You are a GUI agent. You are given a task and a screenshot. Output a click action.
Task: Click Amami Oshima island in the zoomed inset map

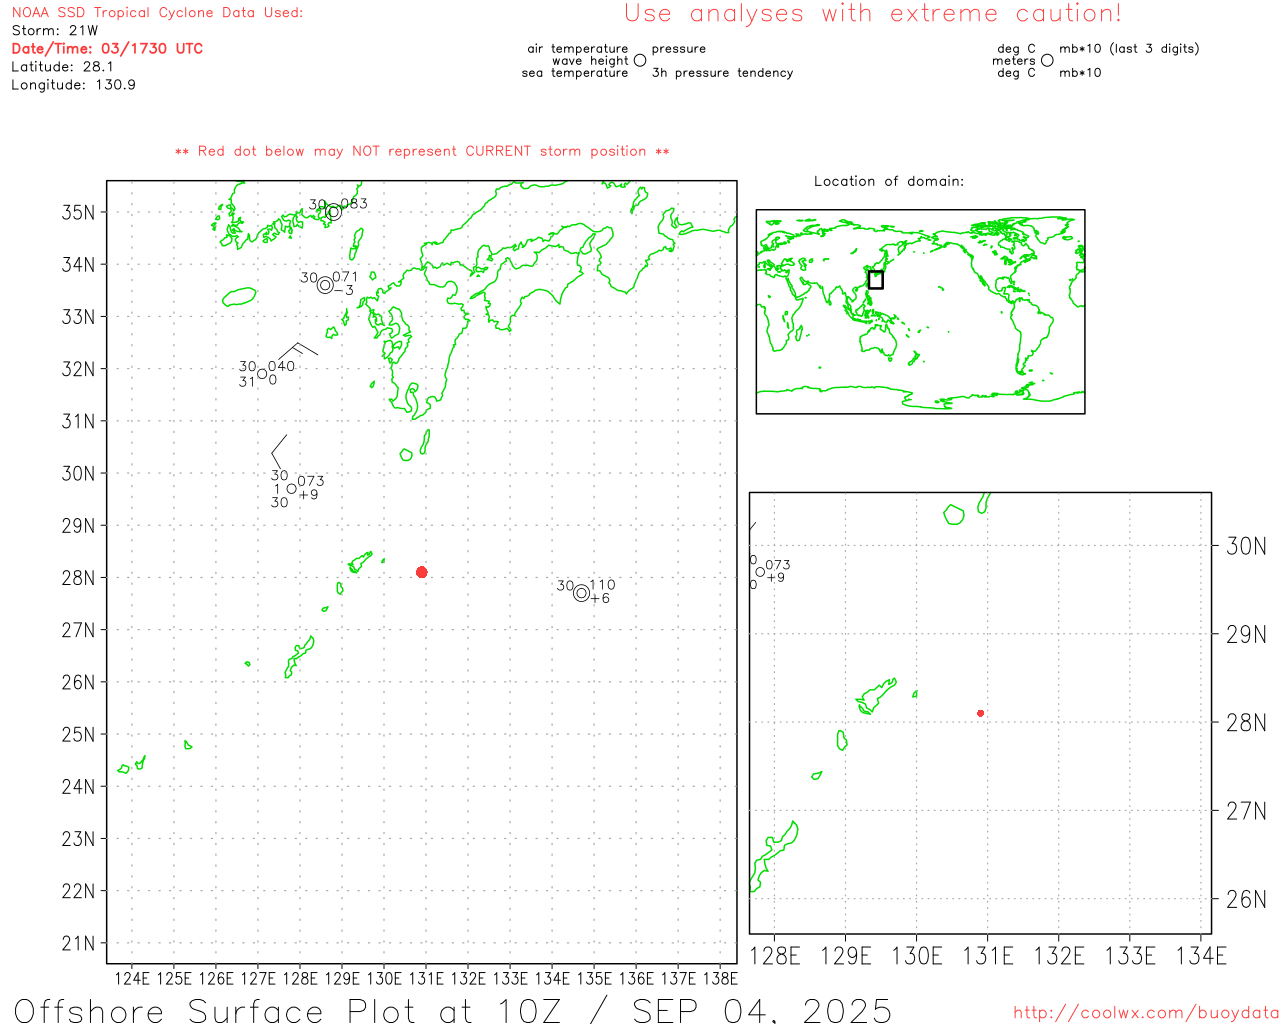[876, 696]
